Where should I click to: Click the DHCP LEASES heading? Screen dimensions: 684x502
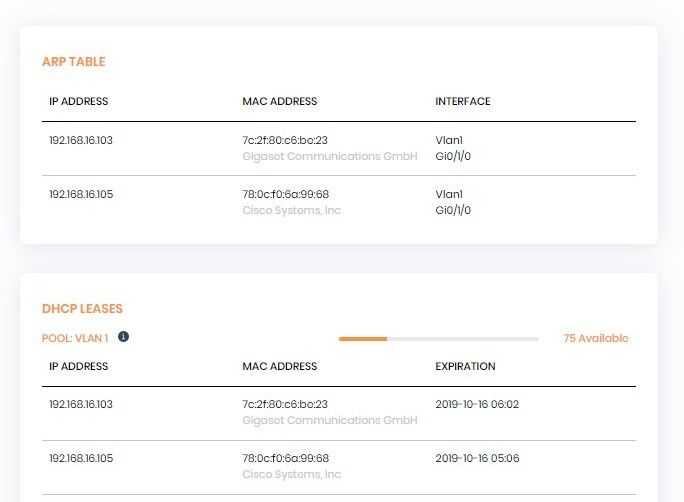coord(82,309)
